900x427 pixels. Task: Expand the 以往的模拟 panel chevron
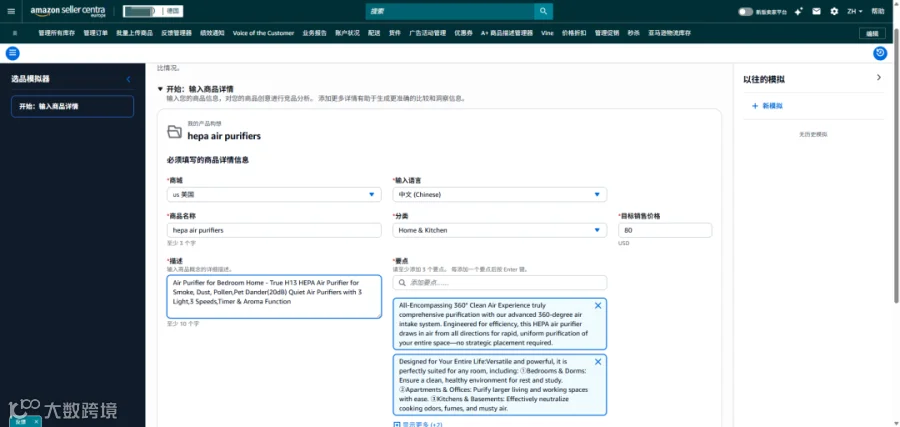(879, 77)
